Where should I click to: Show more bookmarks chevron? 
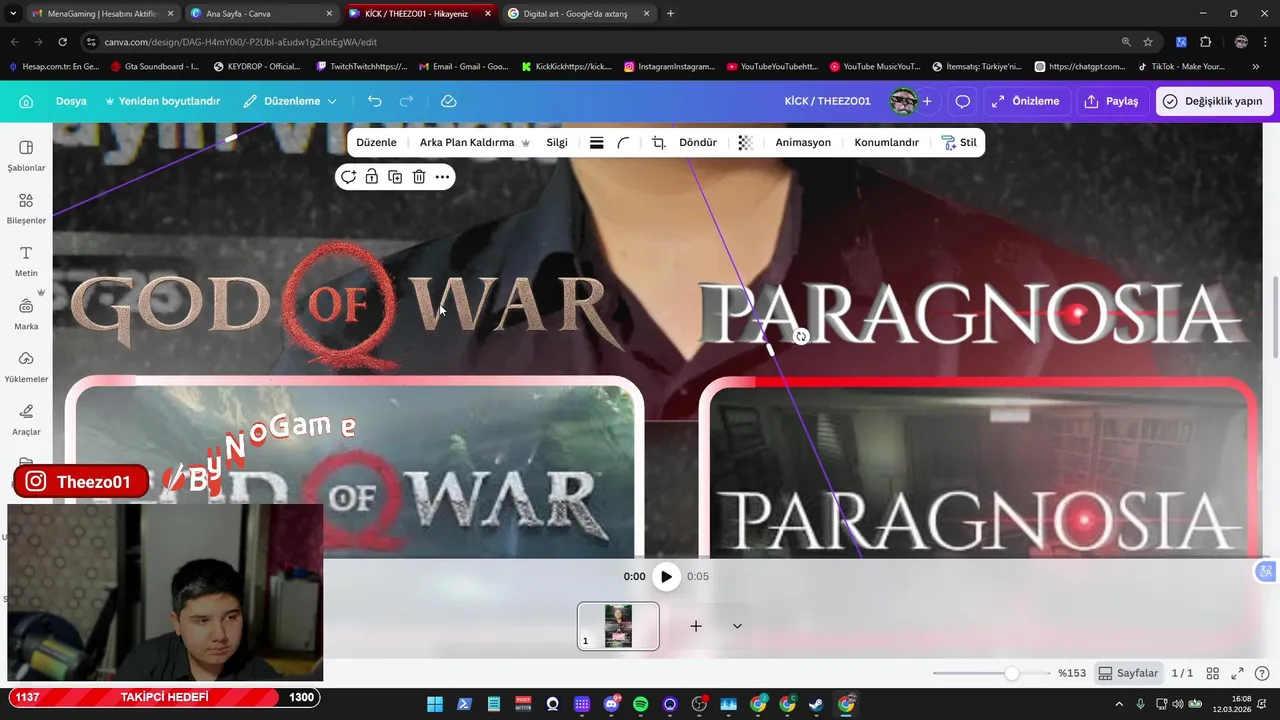[1256, 67]
